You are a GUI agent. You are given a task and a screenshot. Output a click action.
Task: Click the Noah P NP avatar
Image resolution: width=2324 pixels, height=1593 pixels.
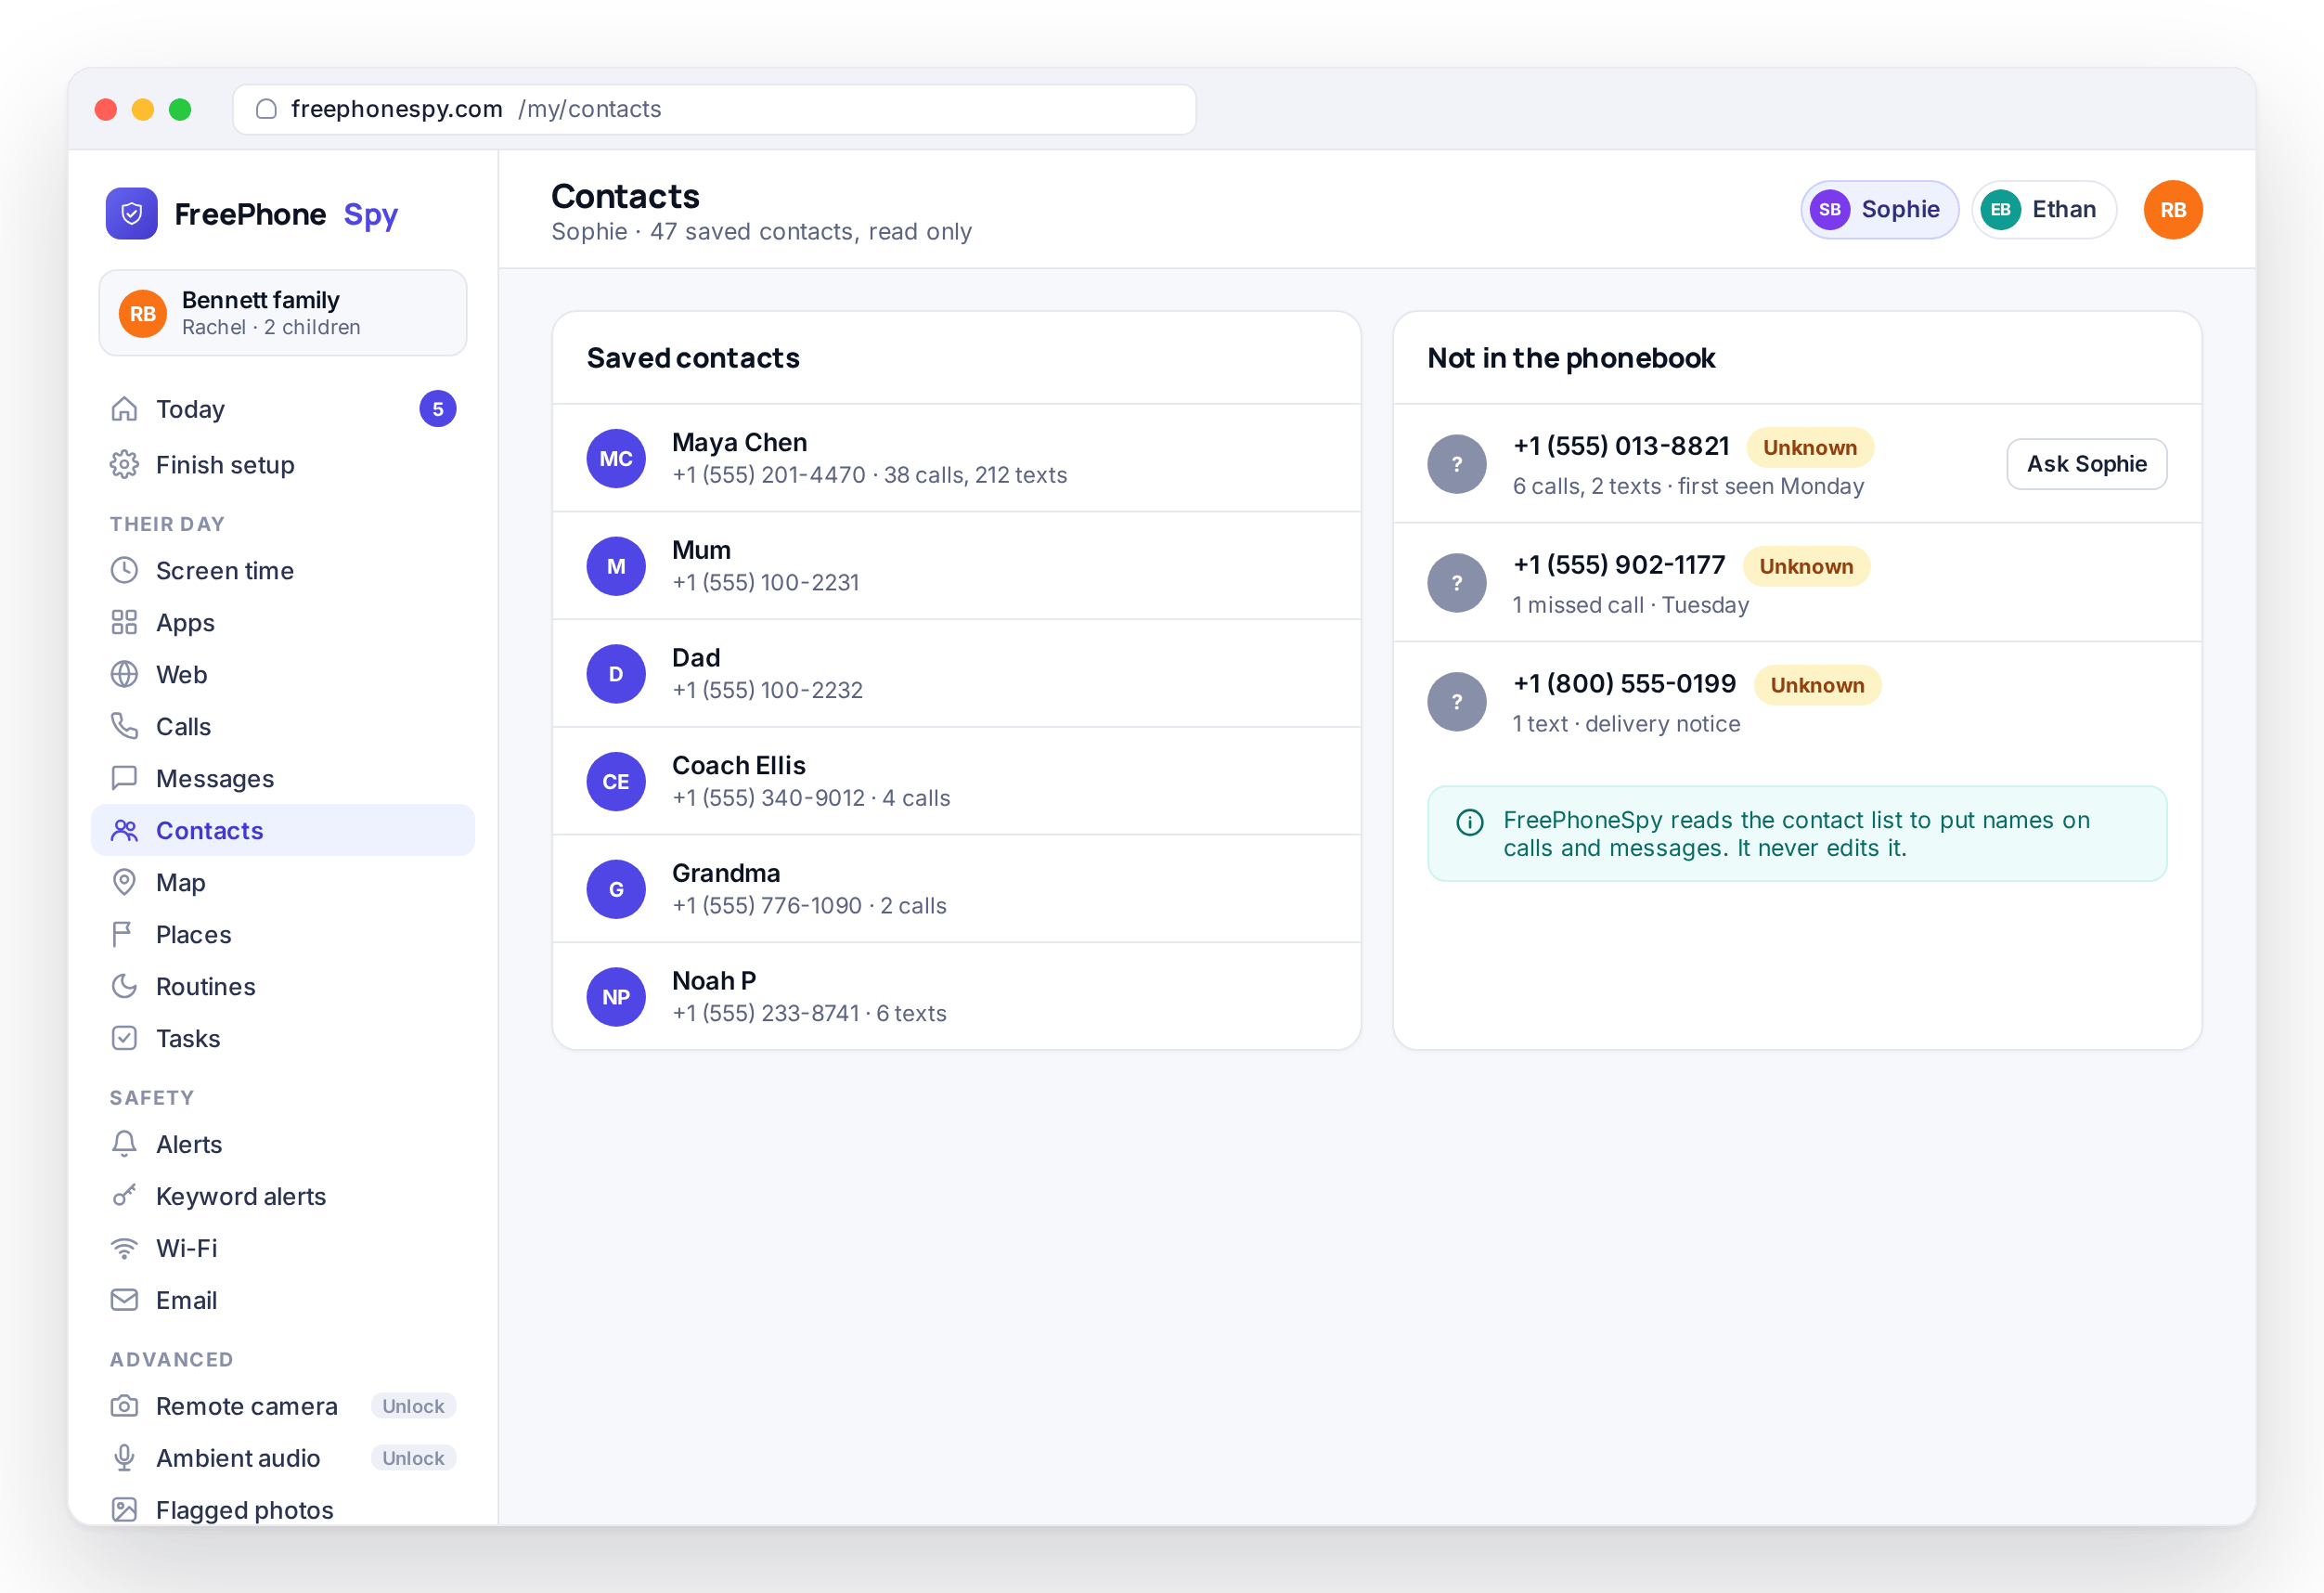[616, 997]
